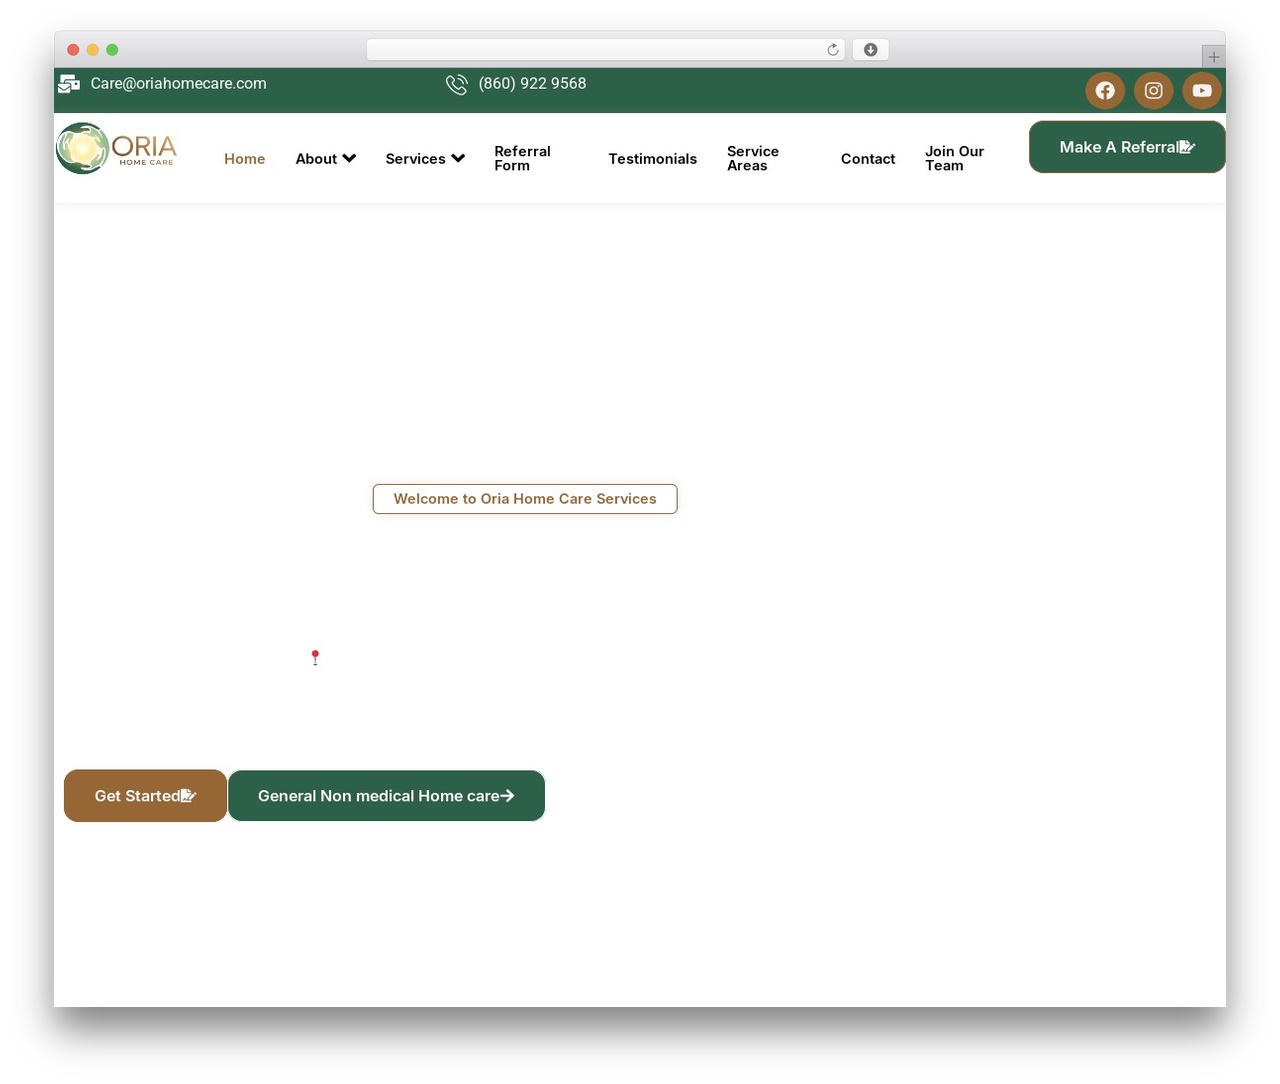The height and width of the screenshot is (1084, 1280).
Task: Click the Welcome to Oria Home Care Services badge
Action: click(525, 499)
